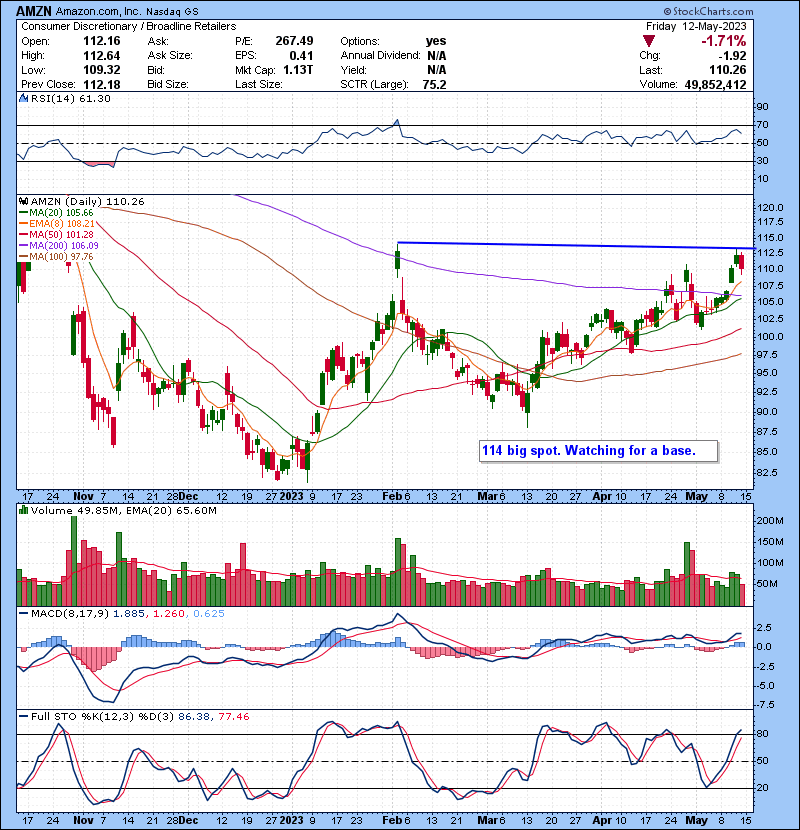This screenshot has height=830, width=800.
Task: Click the MACD legend line marker
Action: pos(24,614)
